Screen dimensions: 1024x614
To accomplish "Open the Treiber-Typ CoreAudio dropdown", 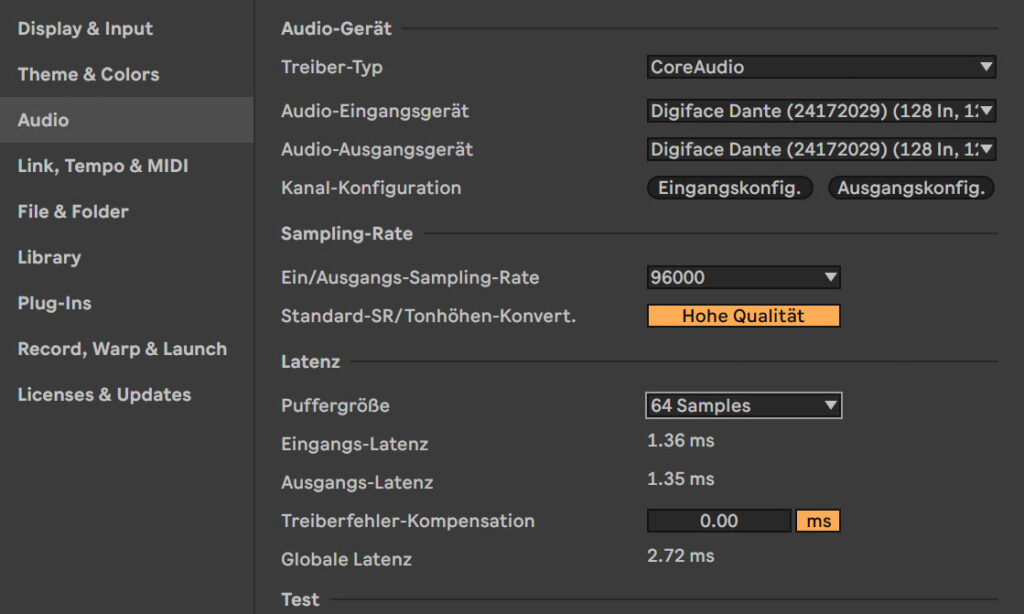I will click(x=820, y=67).
